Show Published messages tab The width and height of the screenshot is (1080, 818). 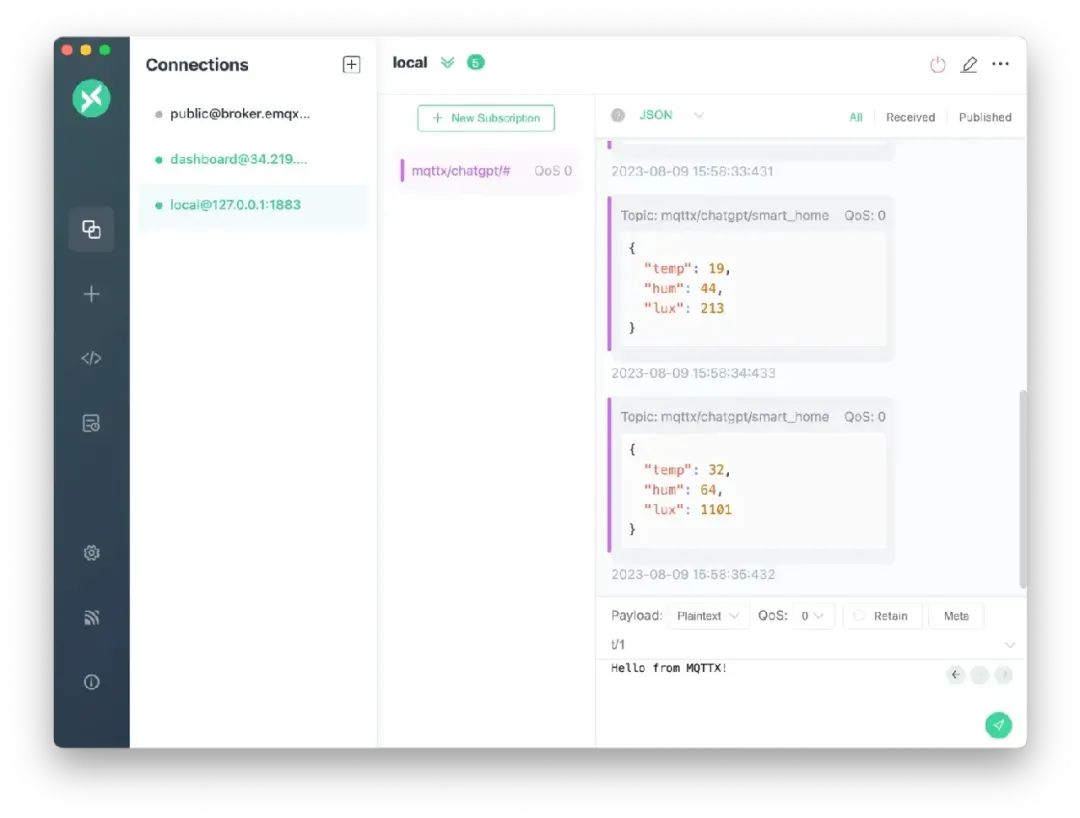pos(985,117)
